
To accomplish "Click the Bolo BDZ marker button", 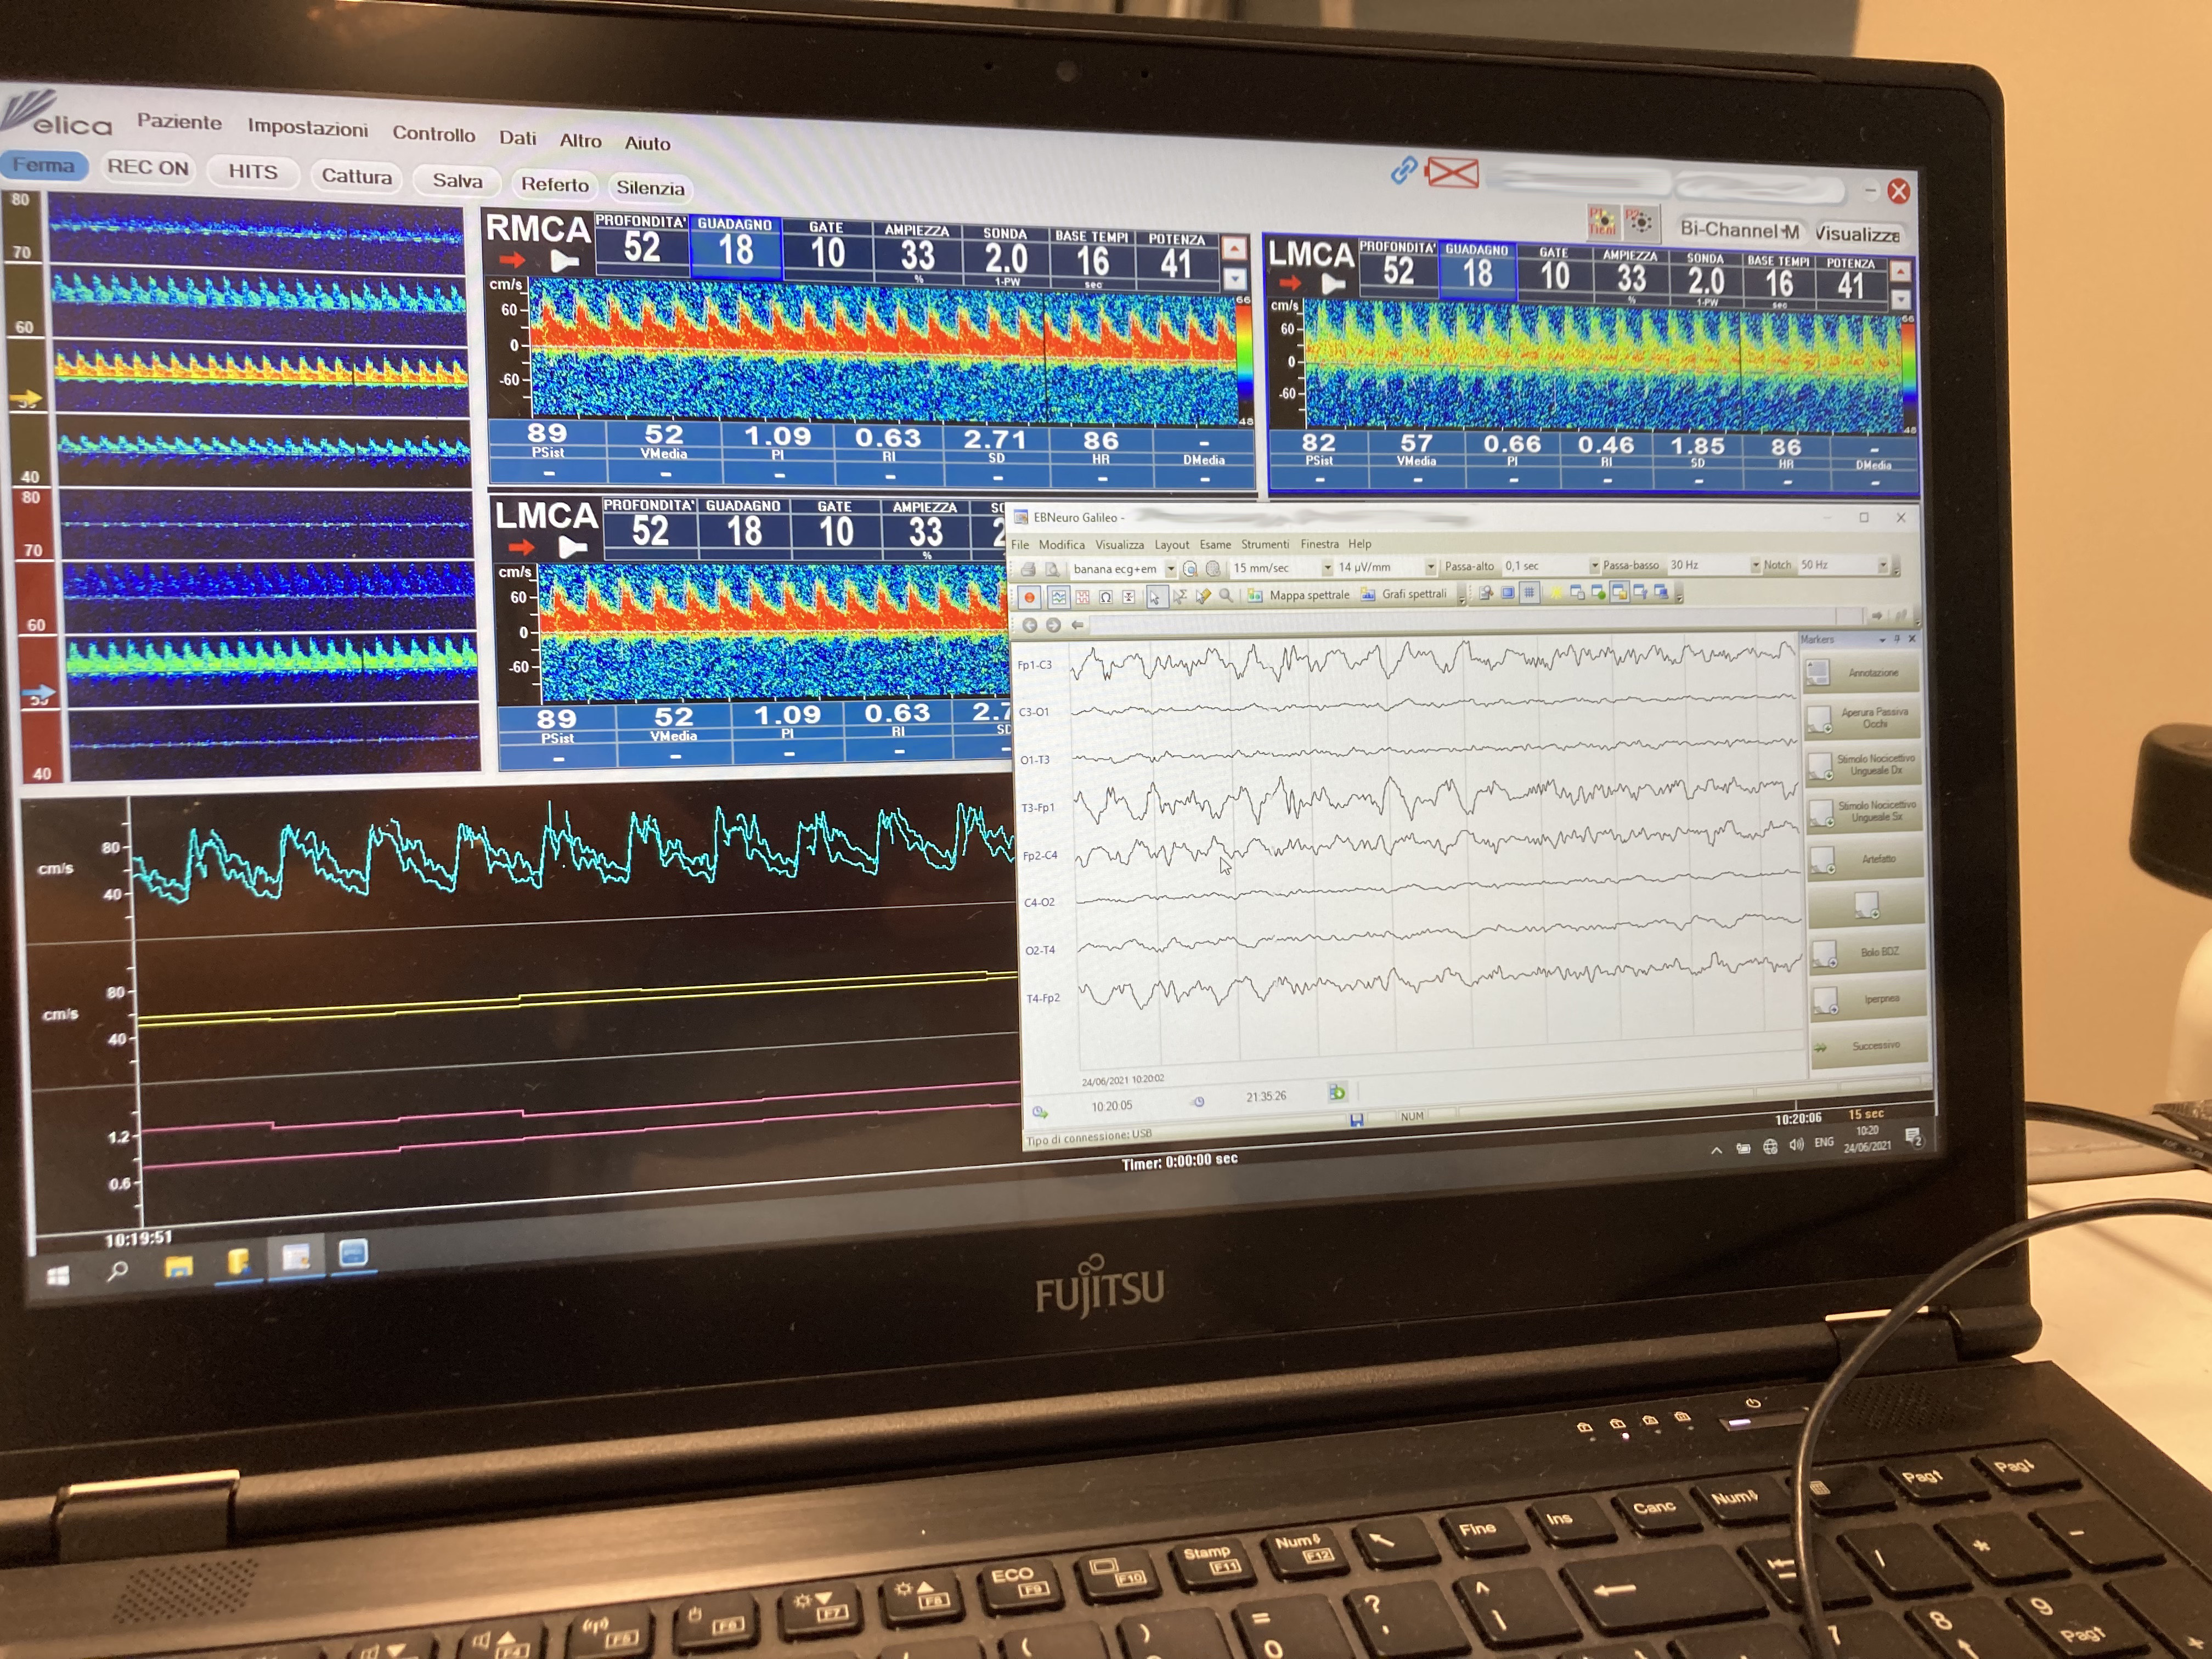I will (x=1868, y=951).
